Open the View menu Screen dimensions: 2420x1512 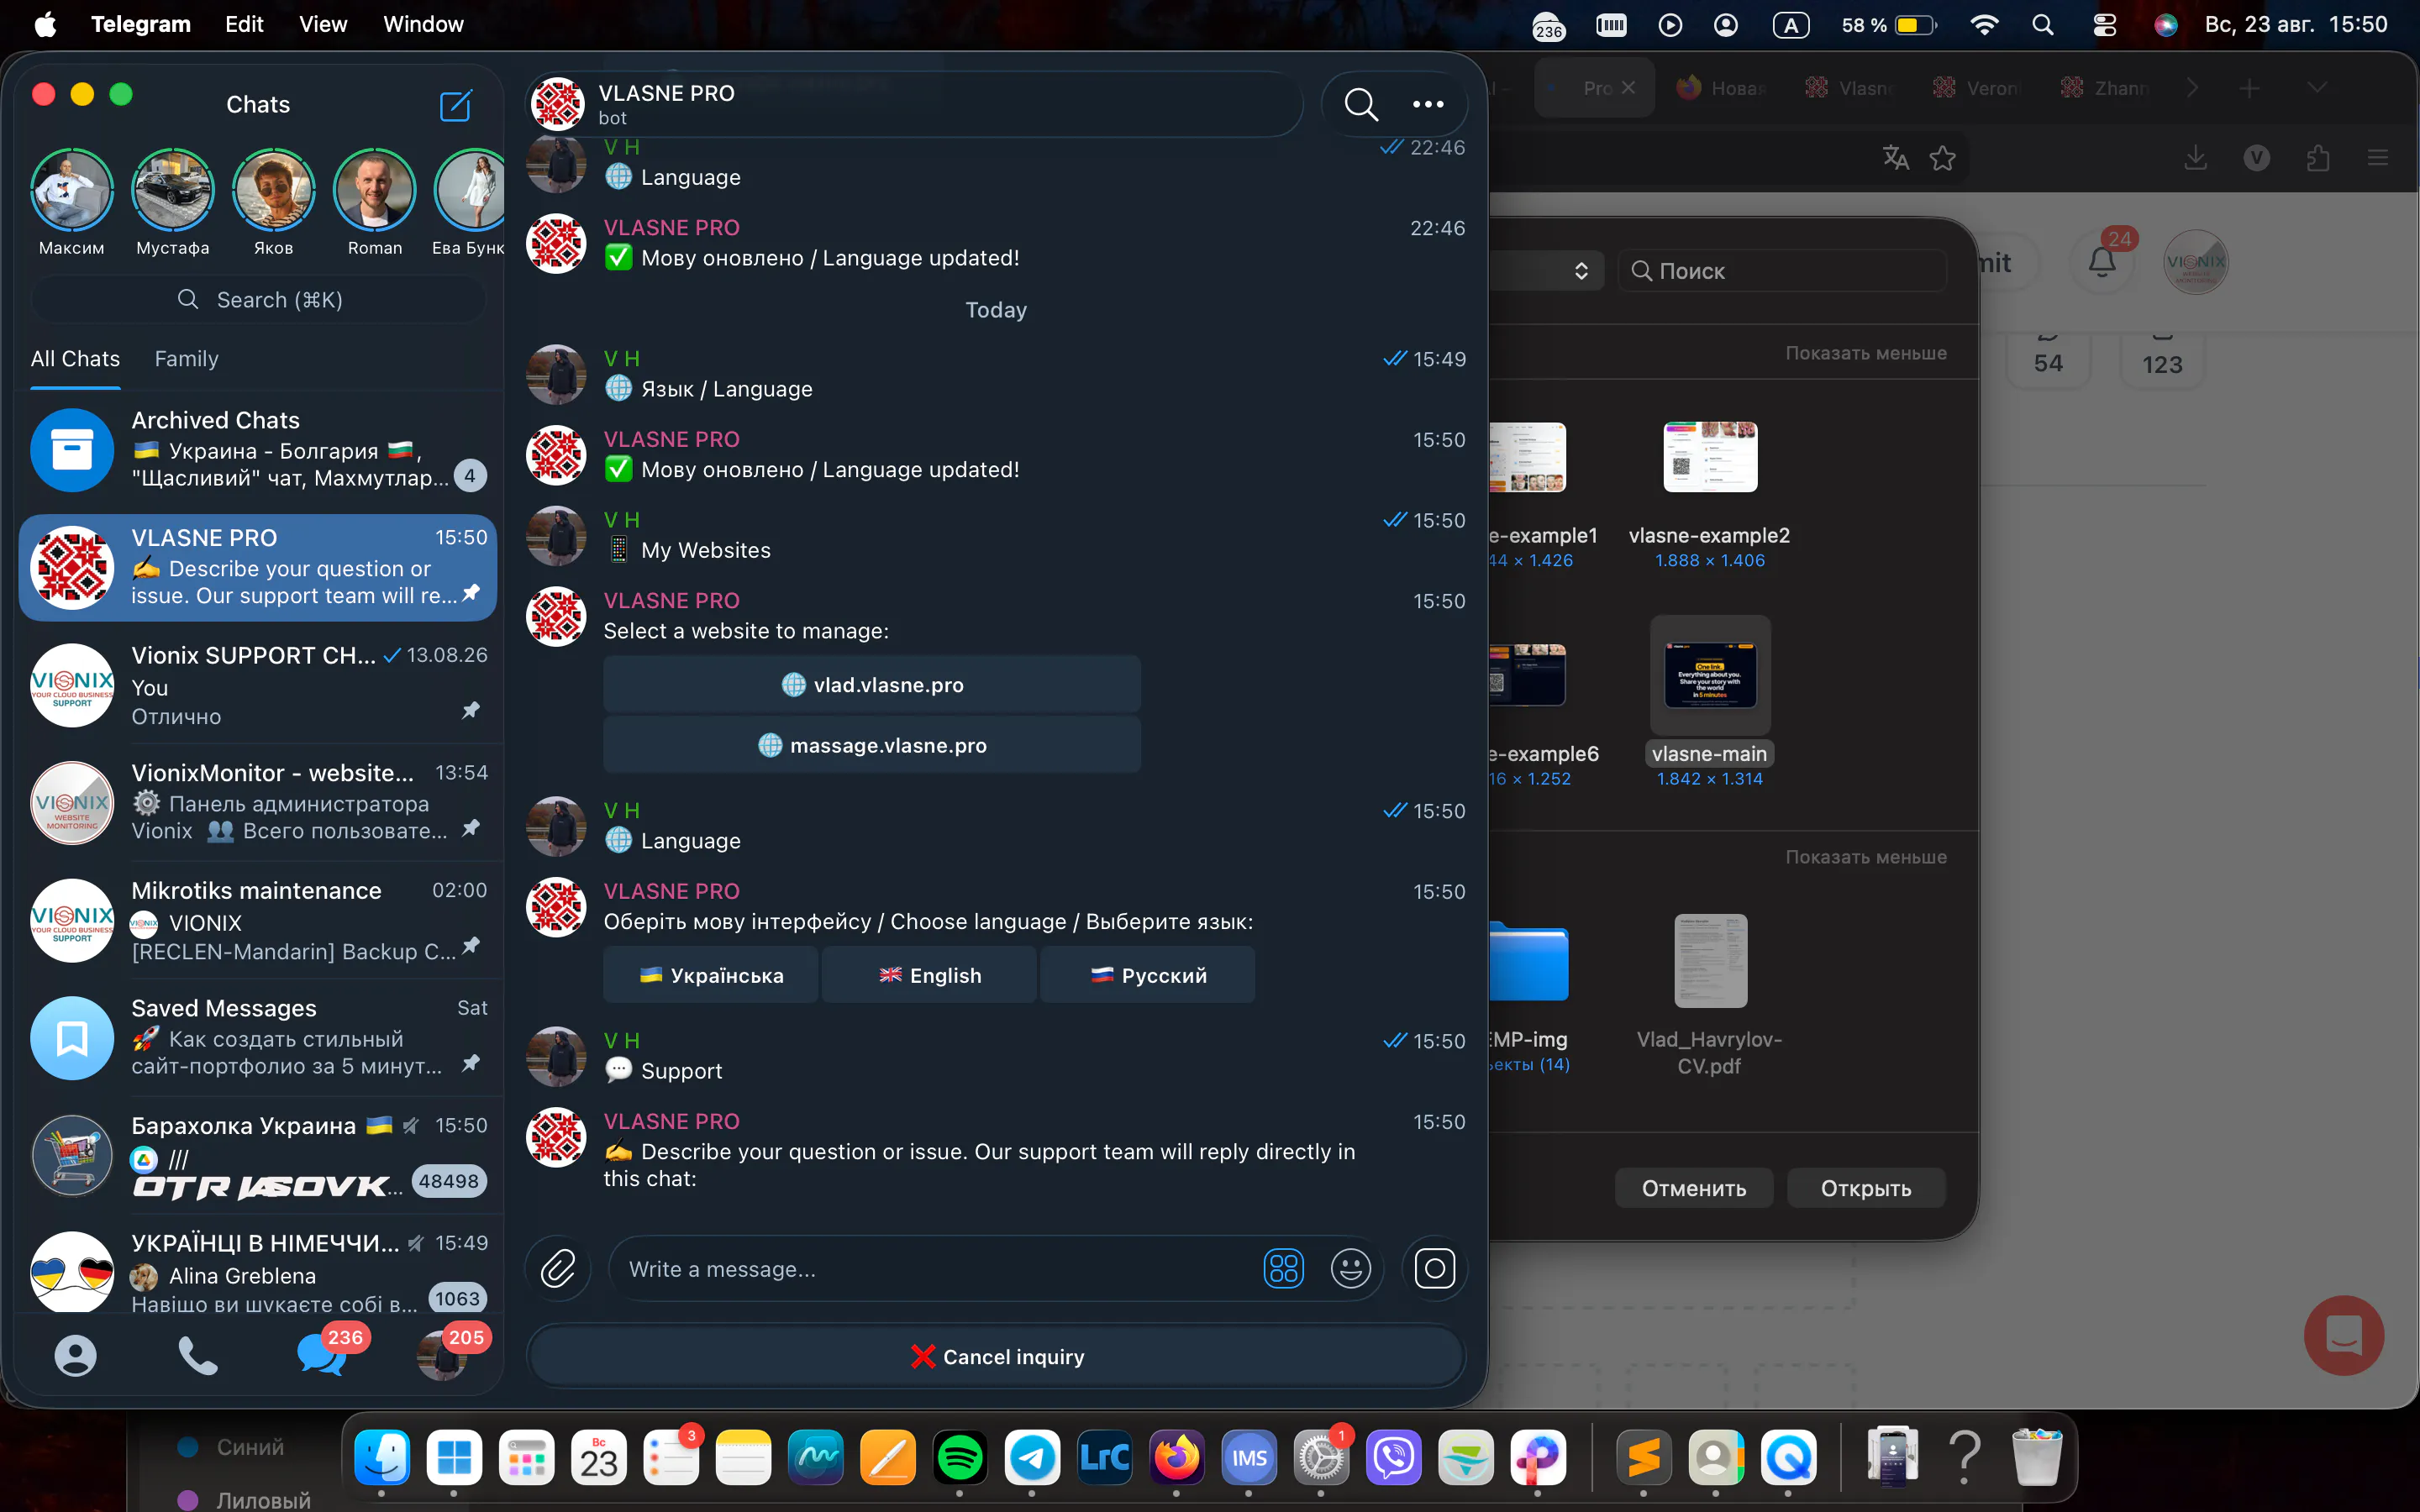[x=323, y=25]
